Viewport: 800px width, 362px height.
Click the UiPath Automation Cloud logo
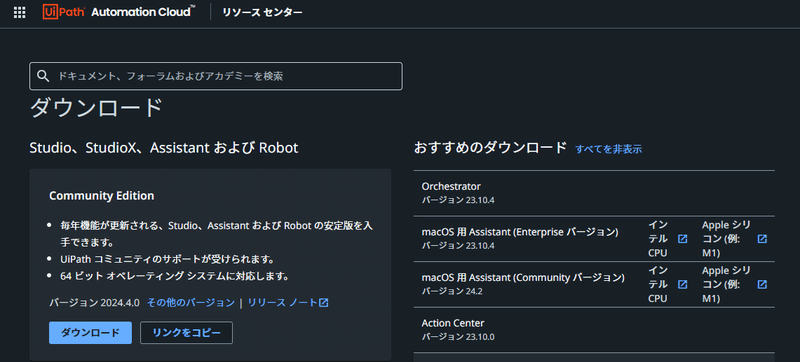(x=118, y=12)
